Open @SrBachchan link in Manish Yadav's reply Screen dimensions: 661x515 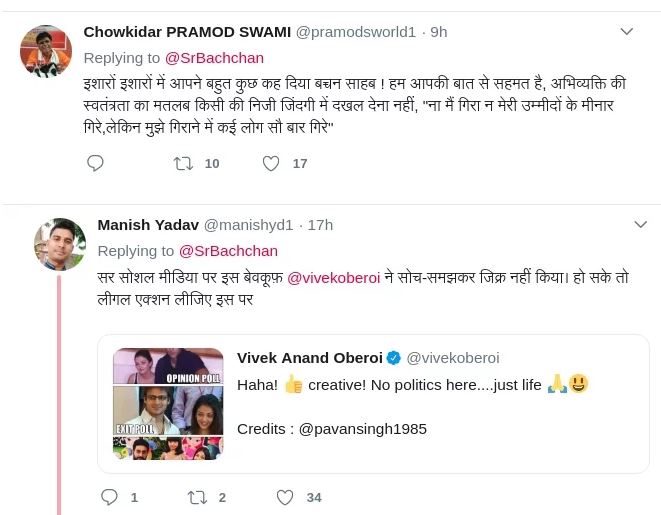tap(228, 251)
